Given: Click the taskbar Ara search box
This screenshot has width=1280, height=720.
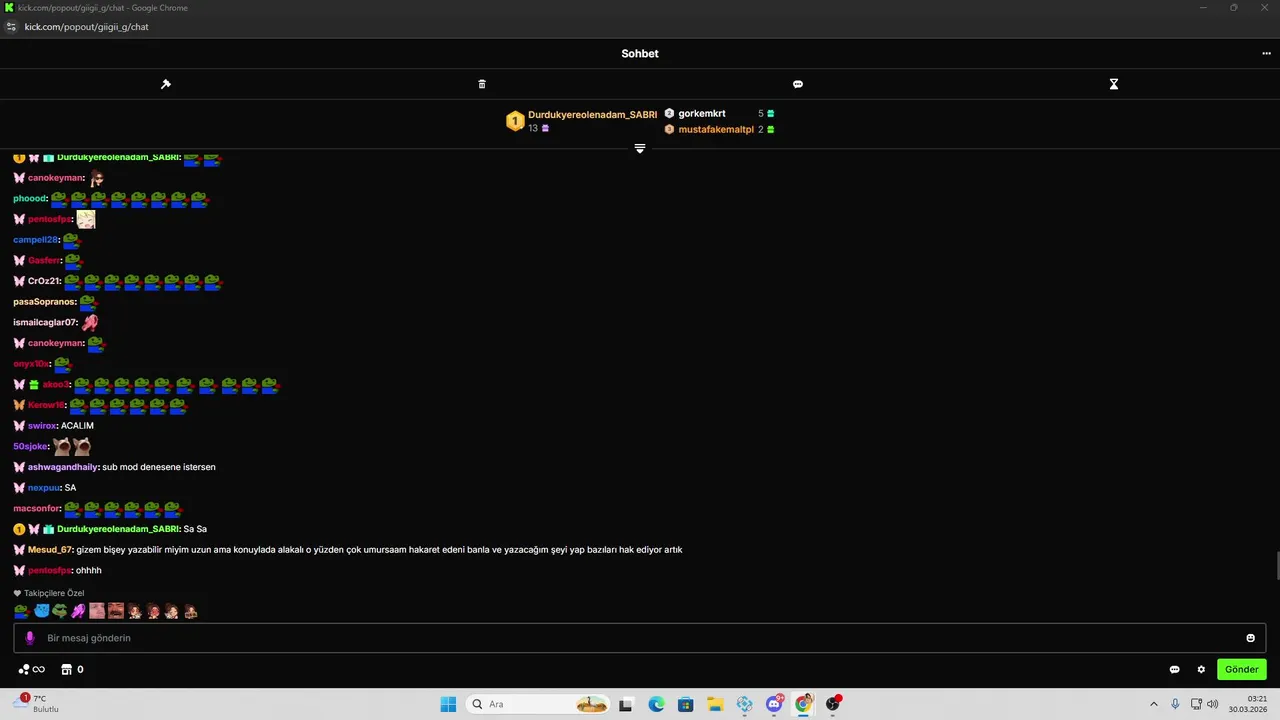Looking at the screenshot, I should click(x=540, y=704).
